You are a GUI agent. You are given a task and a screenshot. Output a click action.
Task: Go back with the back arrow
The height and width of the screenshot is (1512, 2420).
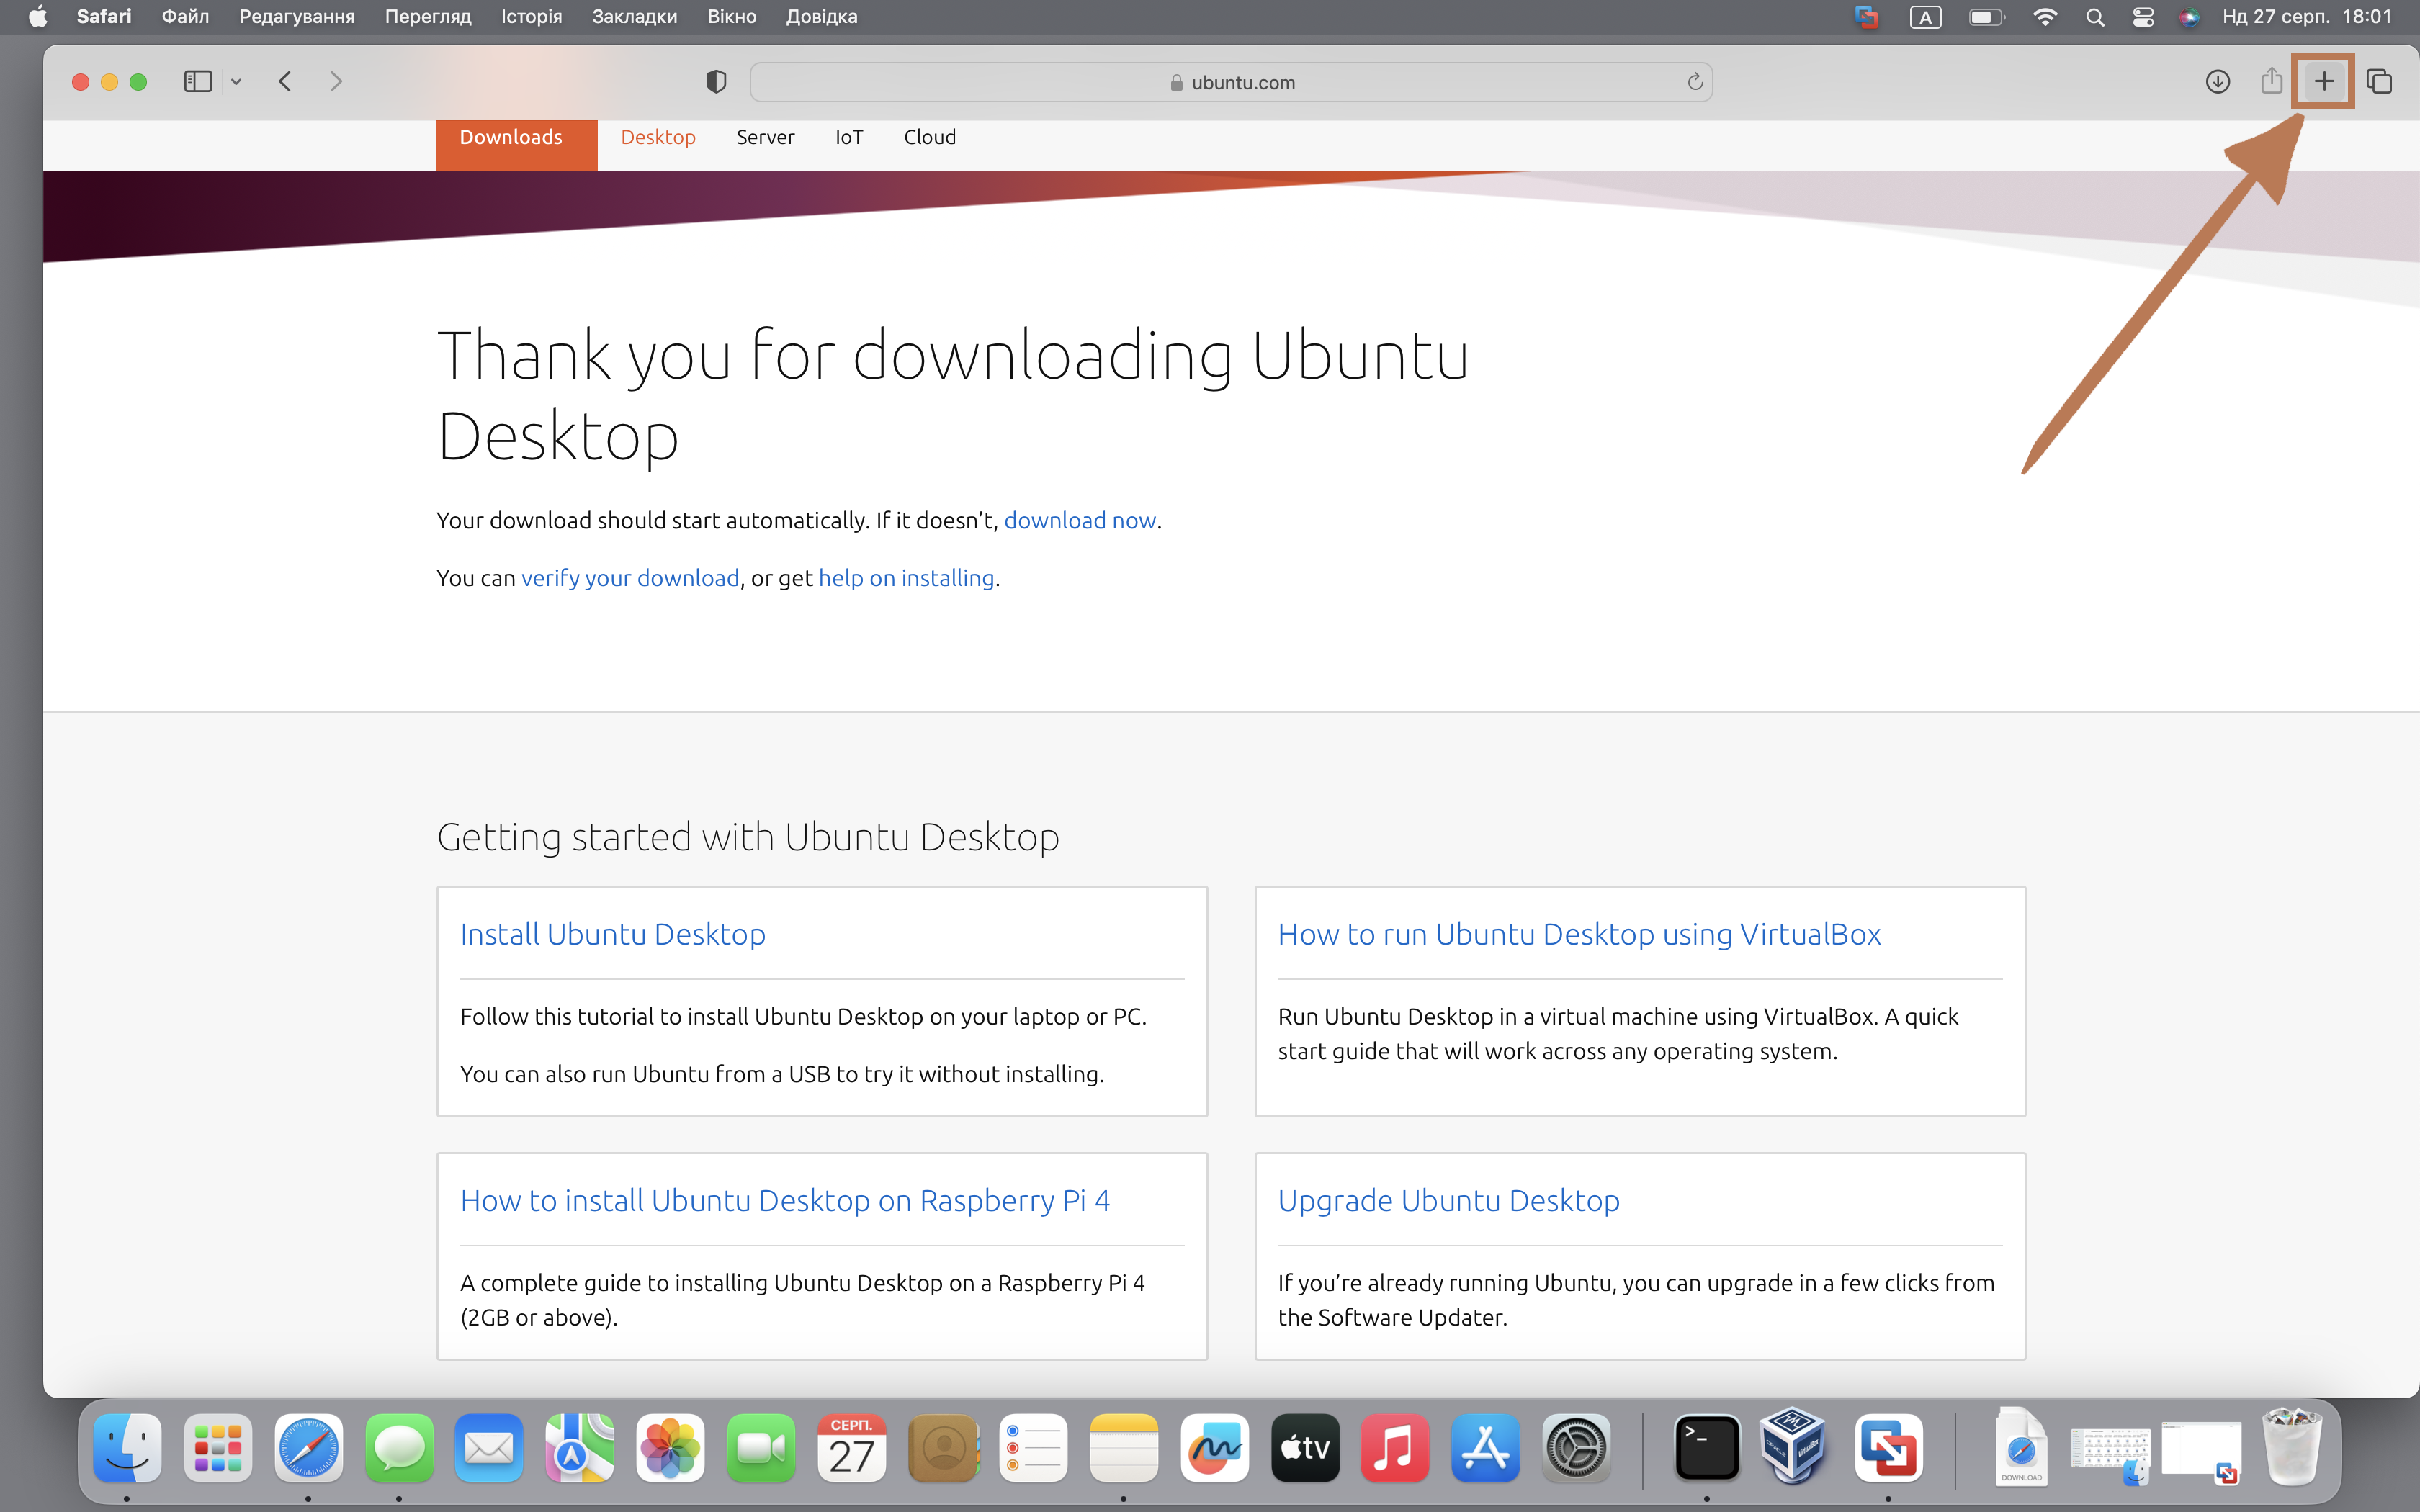click(x=285, y=81)
